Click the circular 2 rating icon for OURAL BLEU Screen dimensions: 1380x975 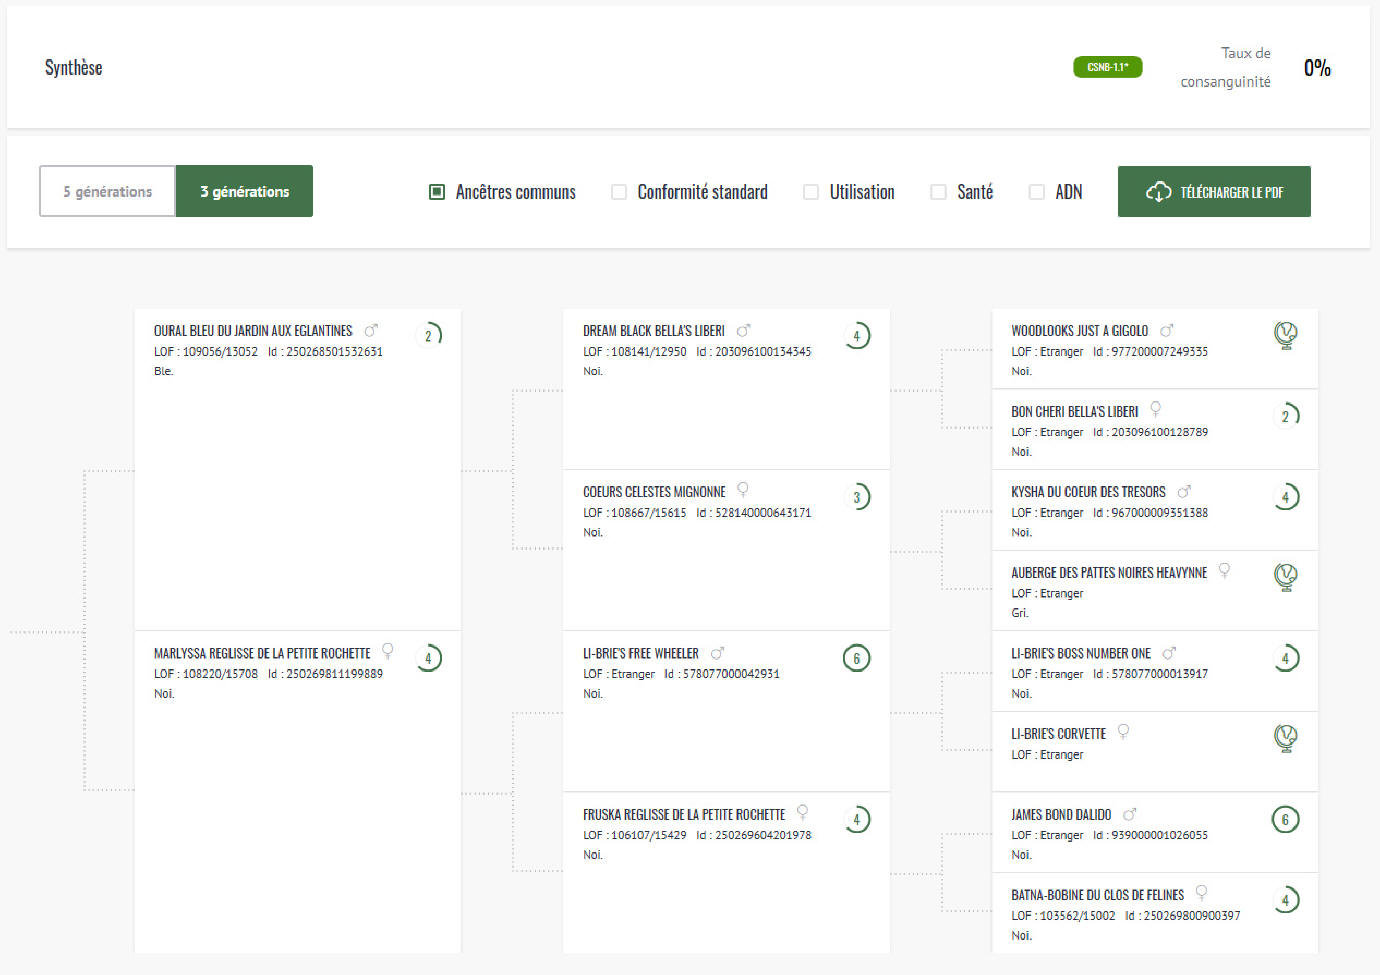point(428,336)
